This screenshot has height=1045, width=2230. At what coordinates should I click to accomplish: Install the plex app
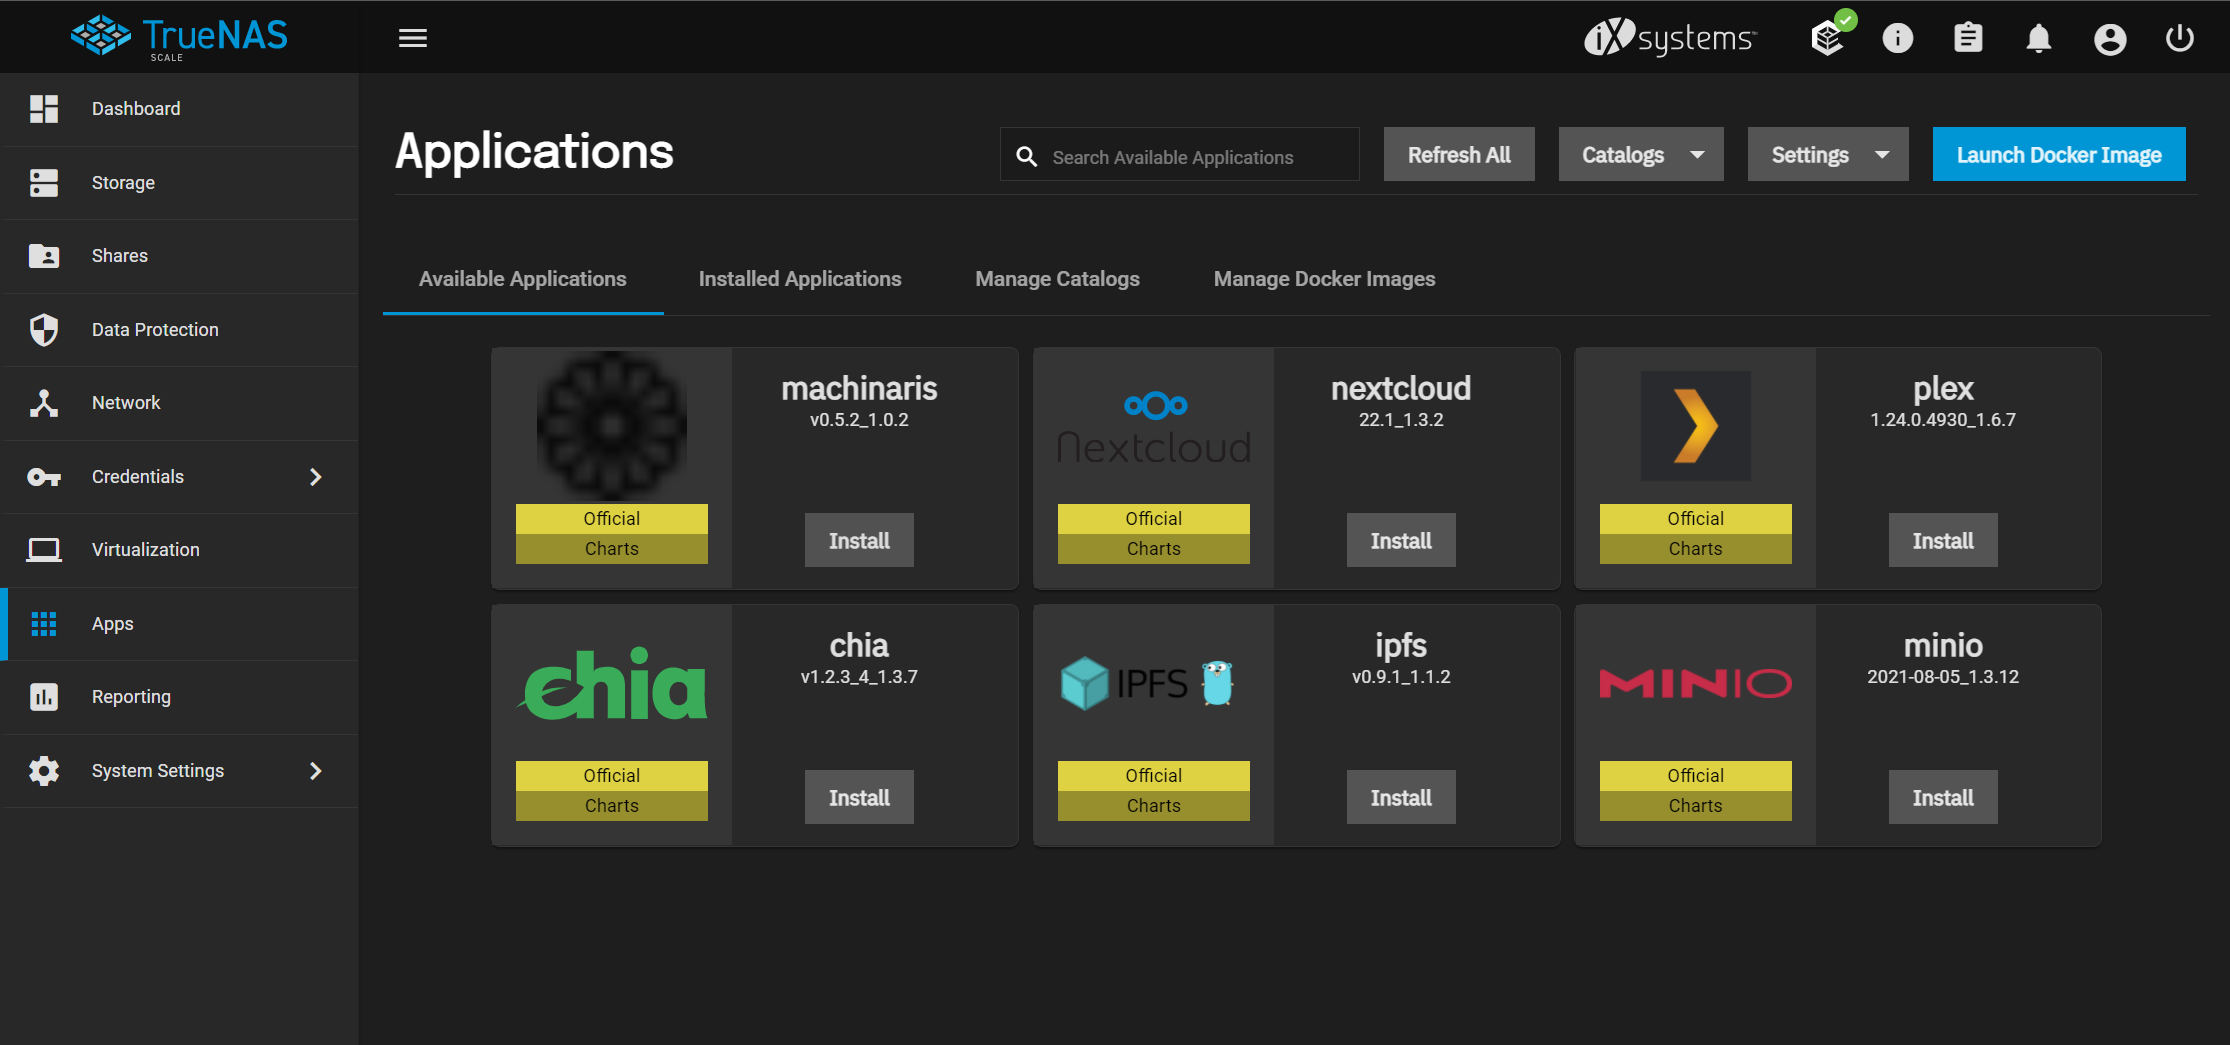[x=1943, y=540]
